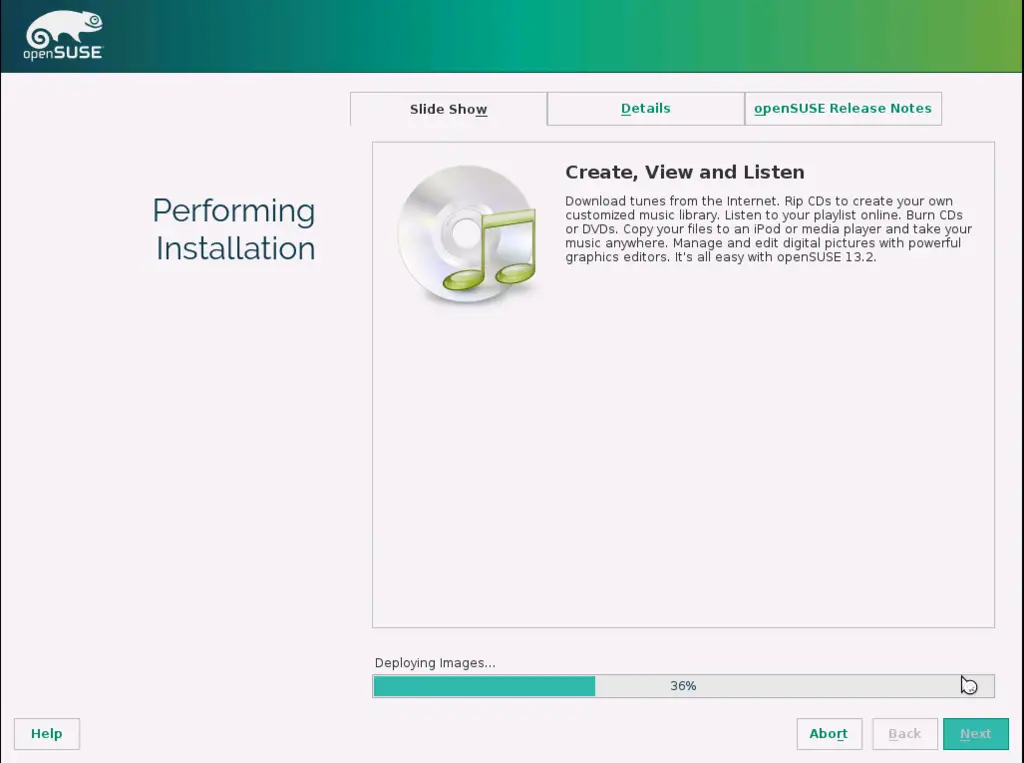Click the Deploying Images status text

pyautogui.click(x=435, y=663)
